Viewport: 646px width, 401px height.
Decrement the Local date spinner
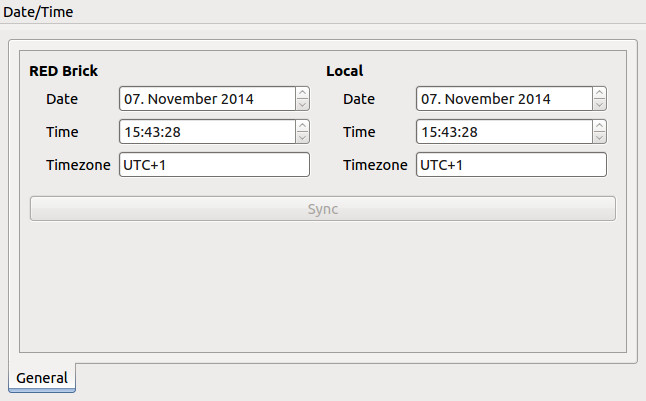point(599,104)
